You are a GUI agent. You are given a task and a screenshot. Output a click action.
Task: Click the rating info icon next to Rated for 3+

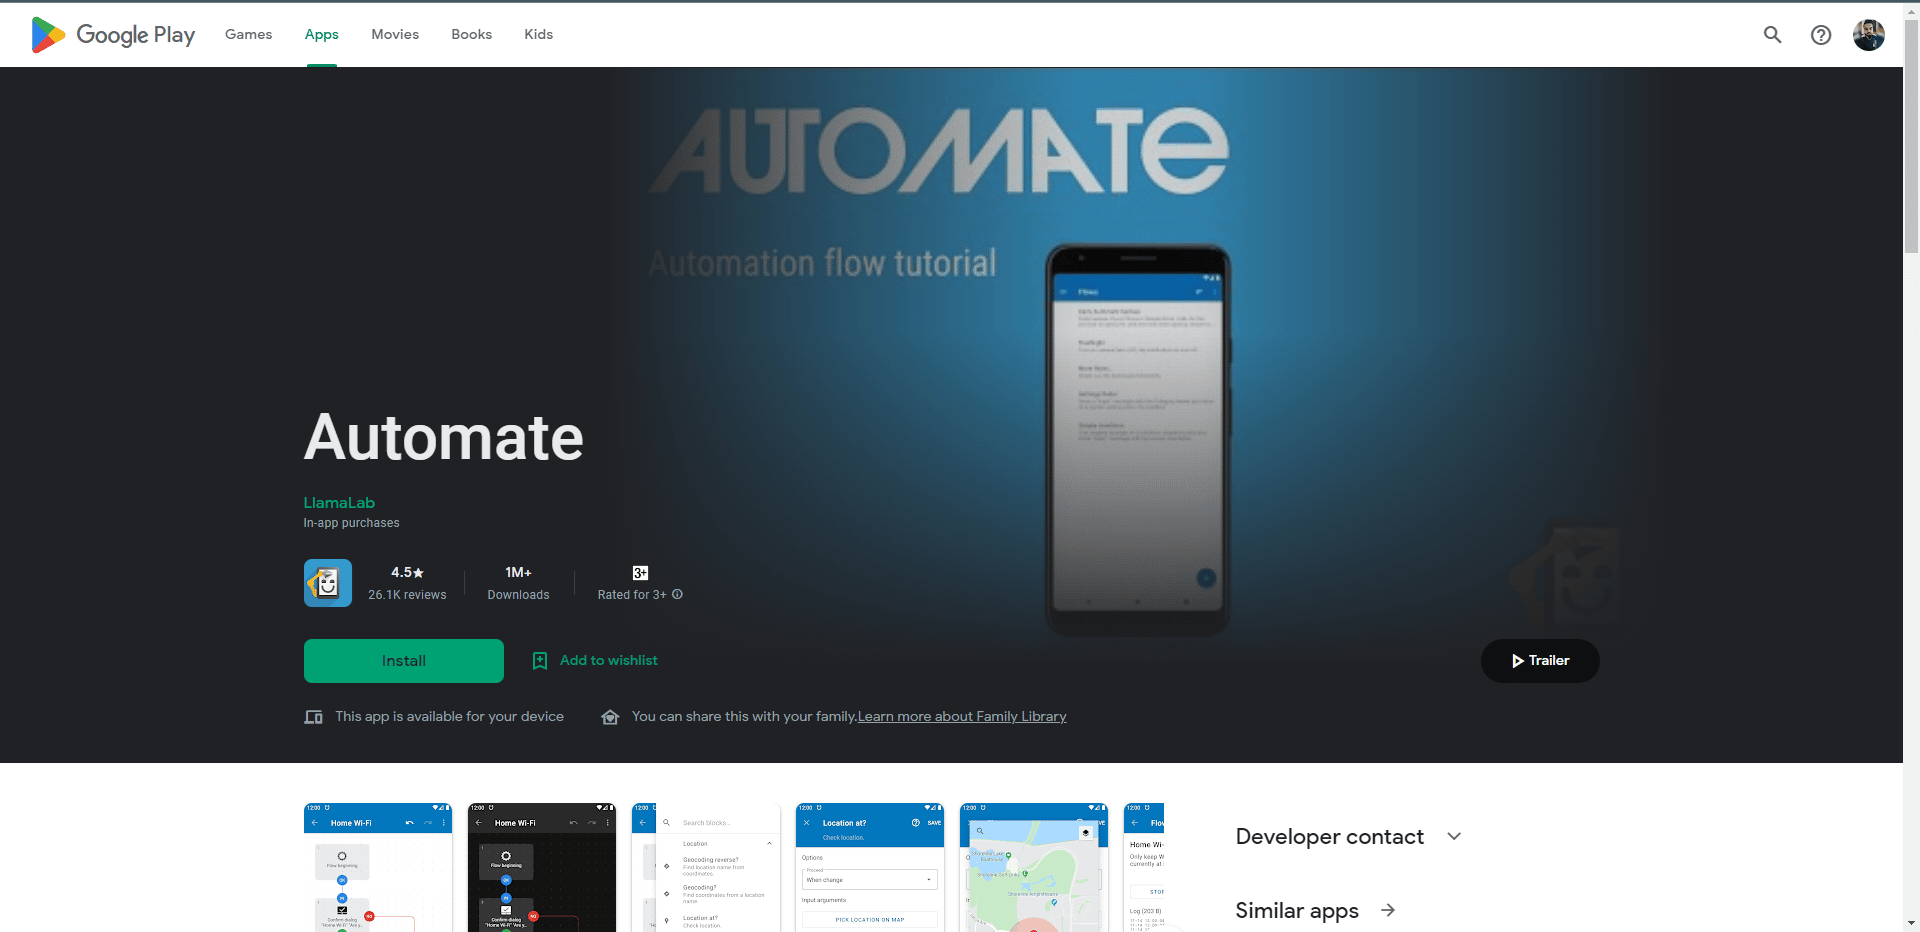[677, 594]
